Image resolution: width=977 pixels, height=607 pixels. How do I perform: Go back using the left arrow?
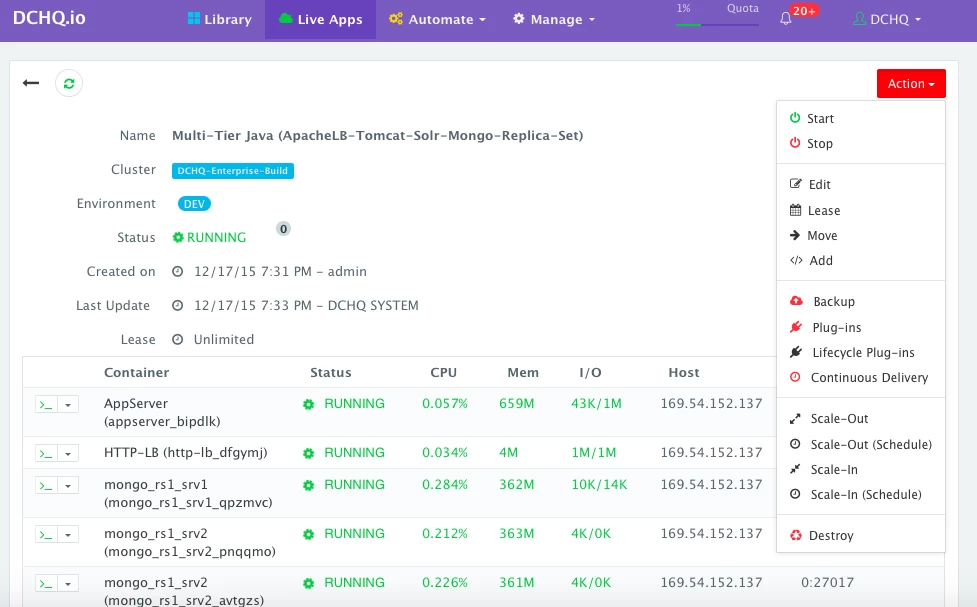[x=31, y=83]
